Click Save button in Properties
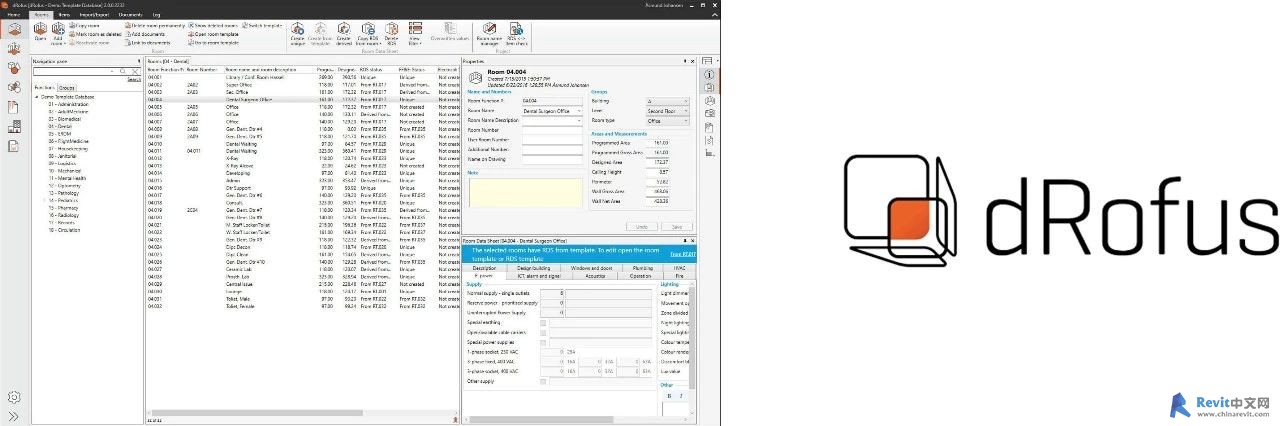 pyautogui.click(x=677, y=227)
